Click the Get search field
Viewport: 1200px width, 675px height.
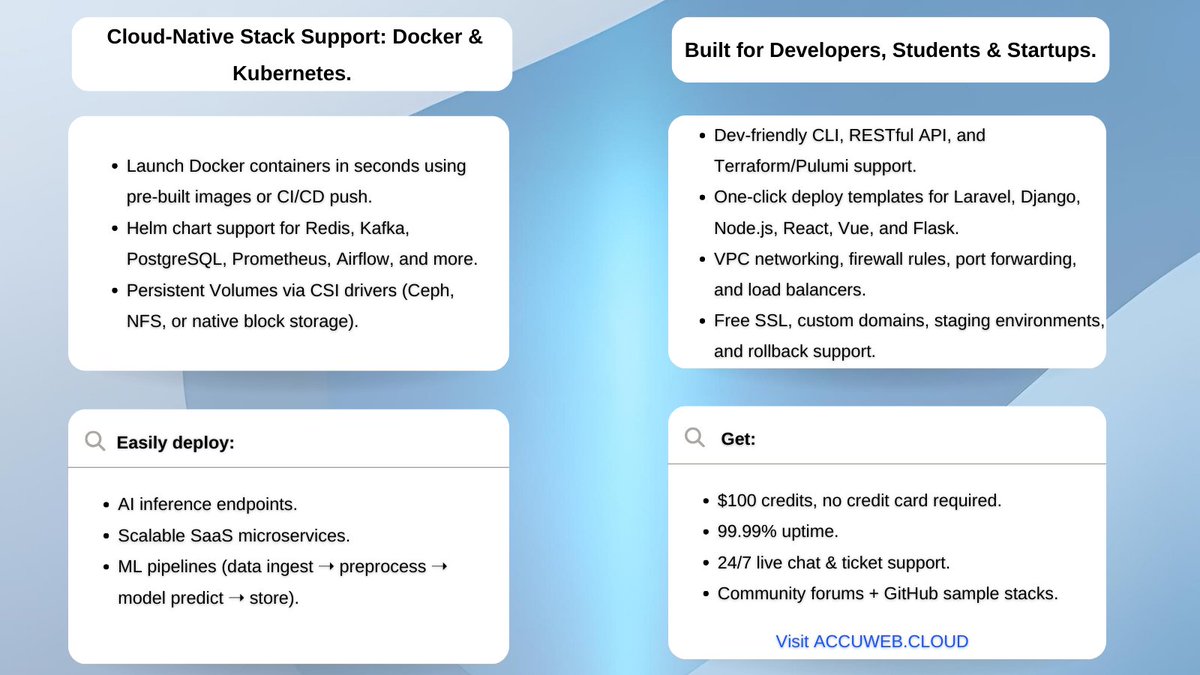pos(887,435)
